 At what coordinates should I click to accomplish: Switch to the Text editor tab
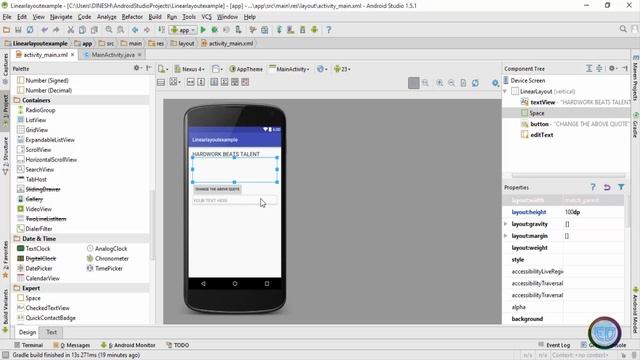(x=51, y=332)
